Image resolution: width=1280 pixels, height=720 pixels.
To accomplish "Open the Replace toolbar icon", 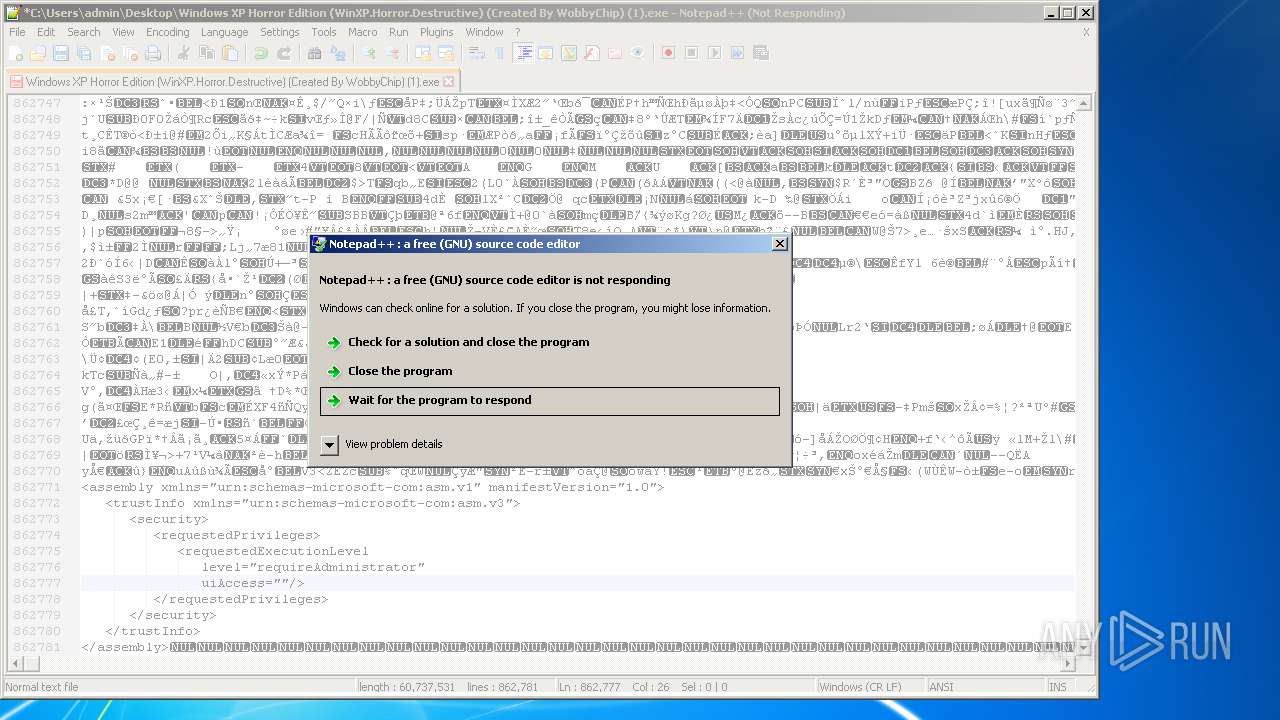I will [x=337, y=53].
